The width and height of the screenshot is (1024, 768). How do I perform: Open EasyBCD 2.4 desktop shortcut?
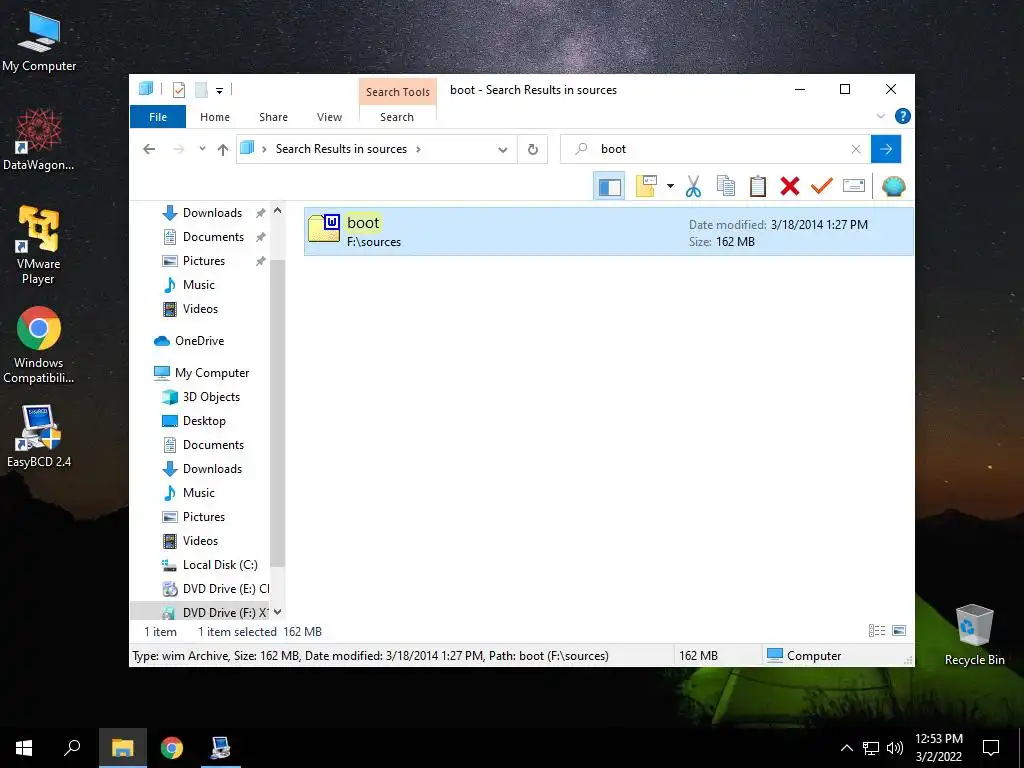point(39,436)
